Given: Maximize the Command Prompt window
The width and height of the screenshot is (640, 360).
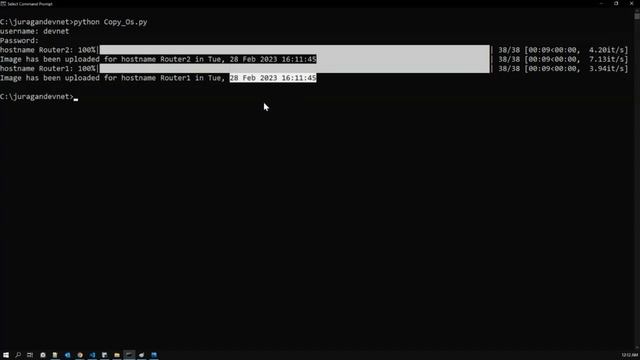Looking at the screenshot, I should [x=616, y=4].
